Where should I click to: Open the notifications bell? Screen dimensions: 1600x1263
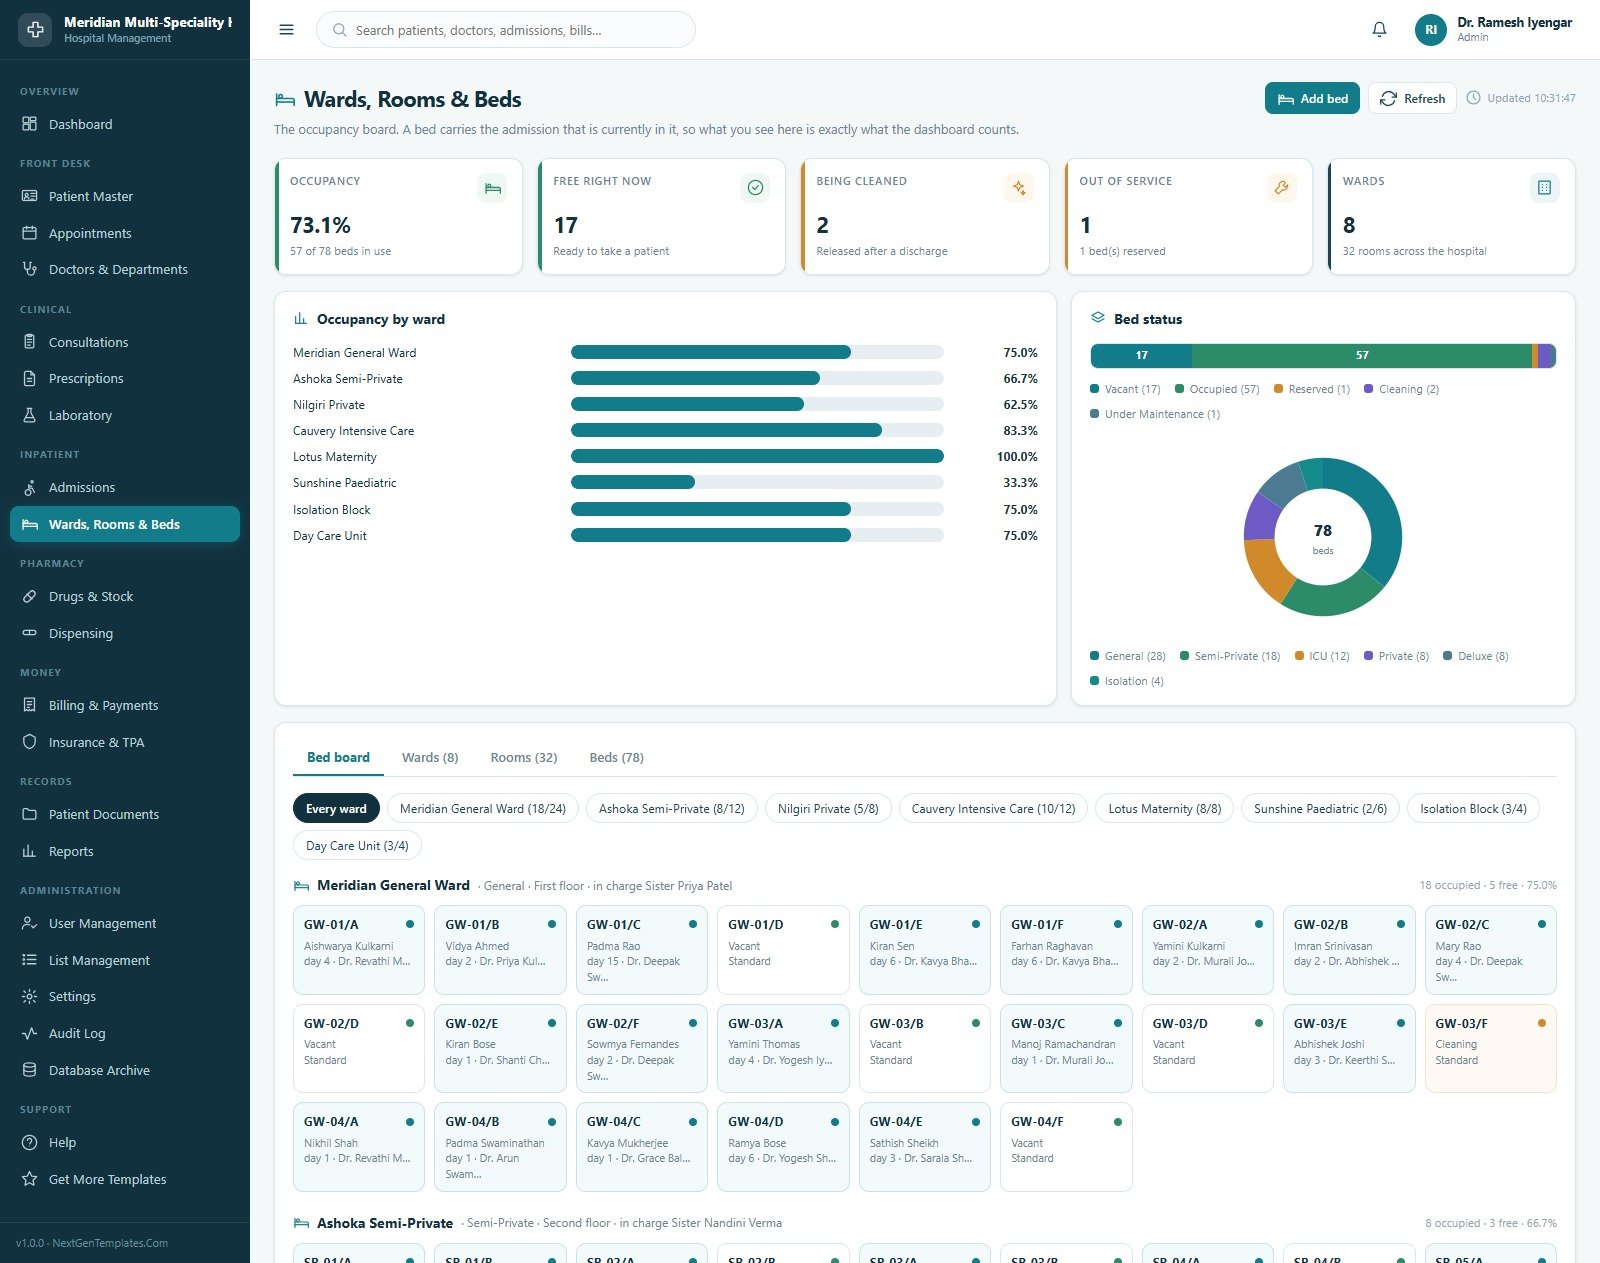point(1379,30)
